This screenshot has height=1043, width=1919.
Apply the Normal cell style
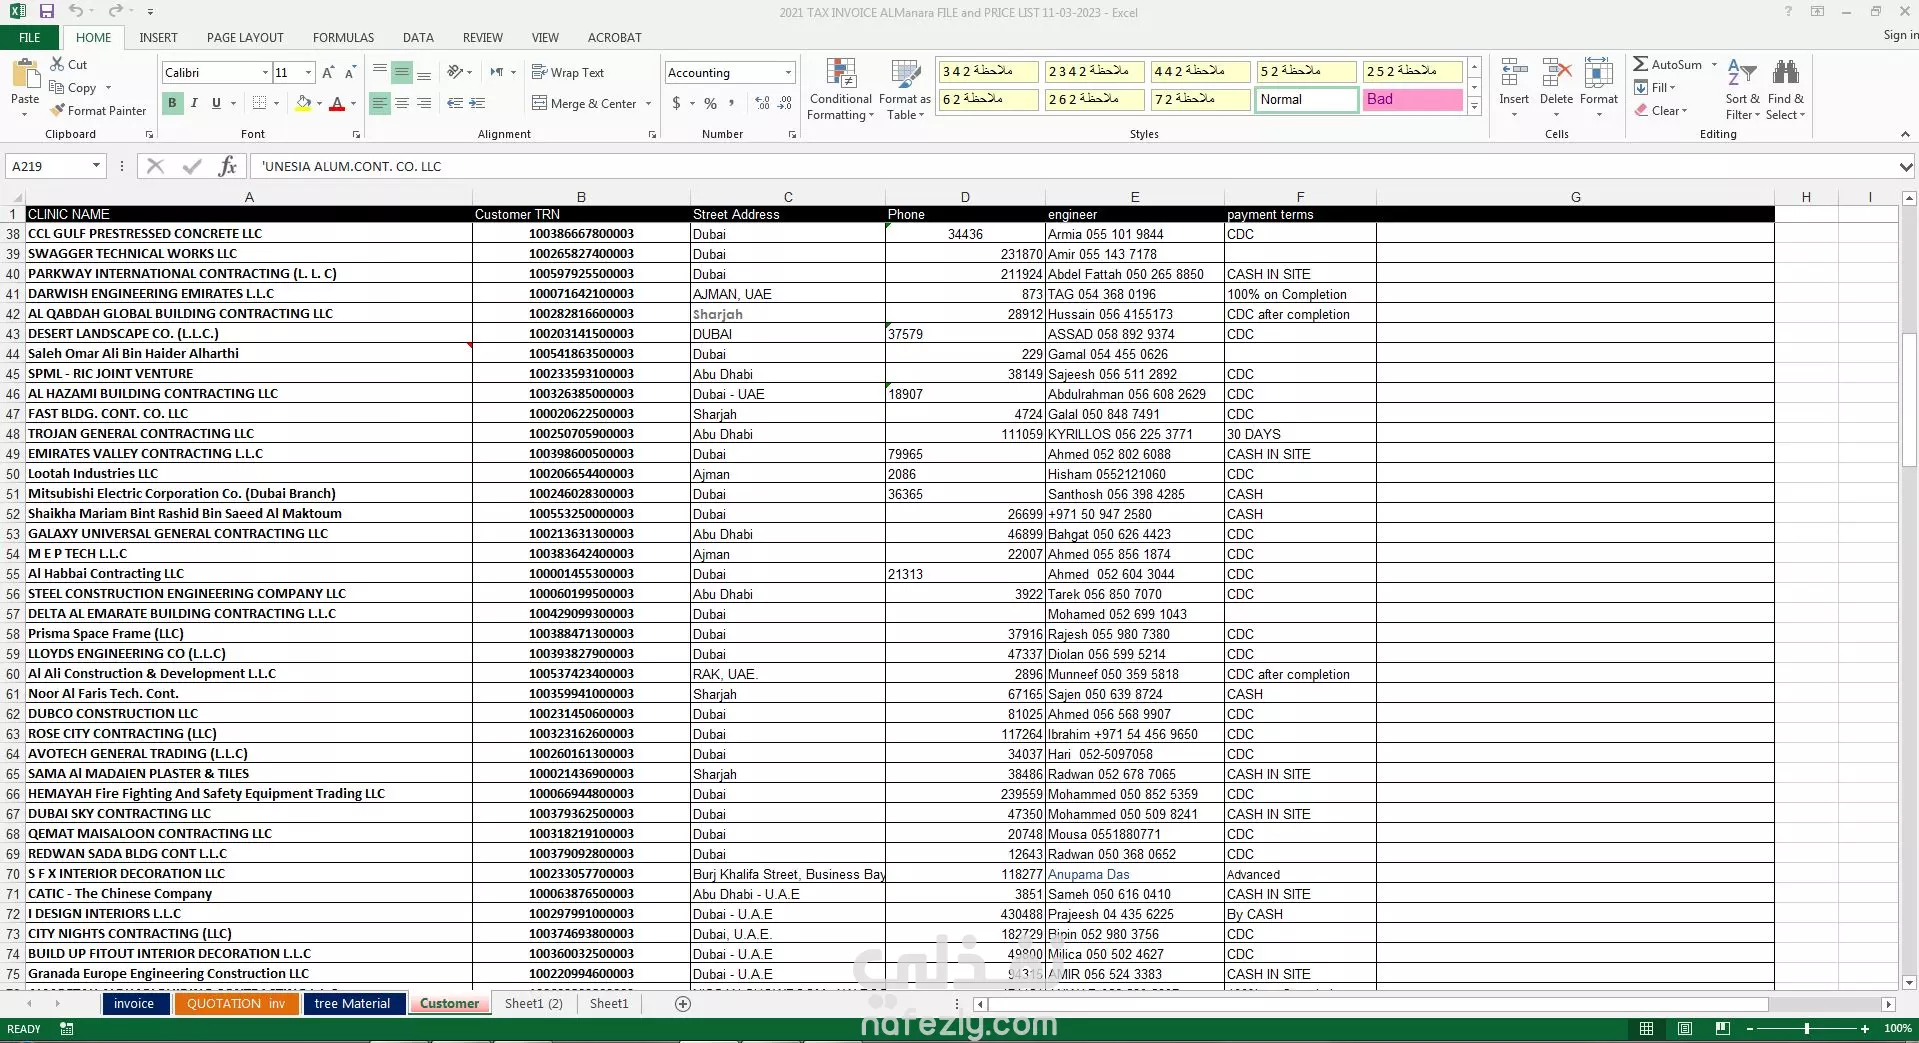[x=1306, y=99]
